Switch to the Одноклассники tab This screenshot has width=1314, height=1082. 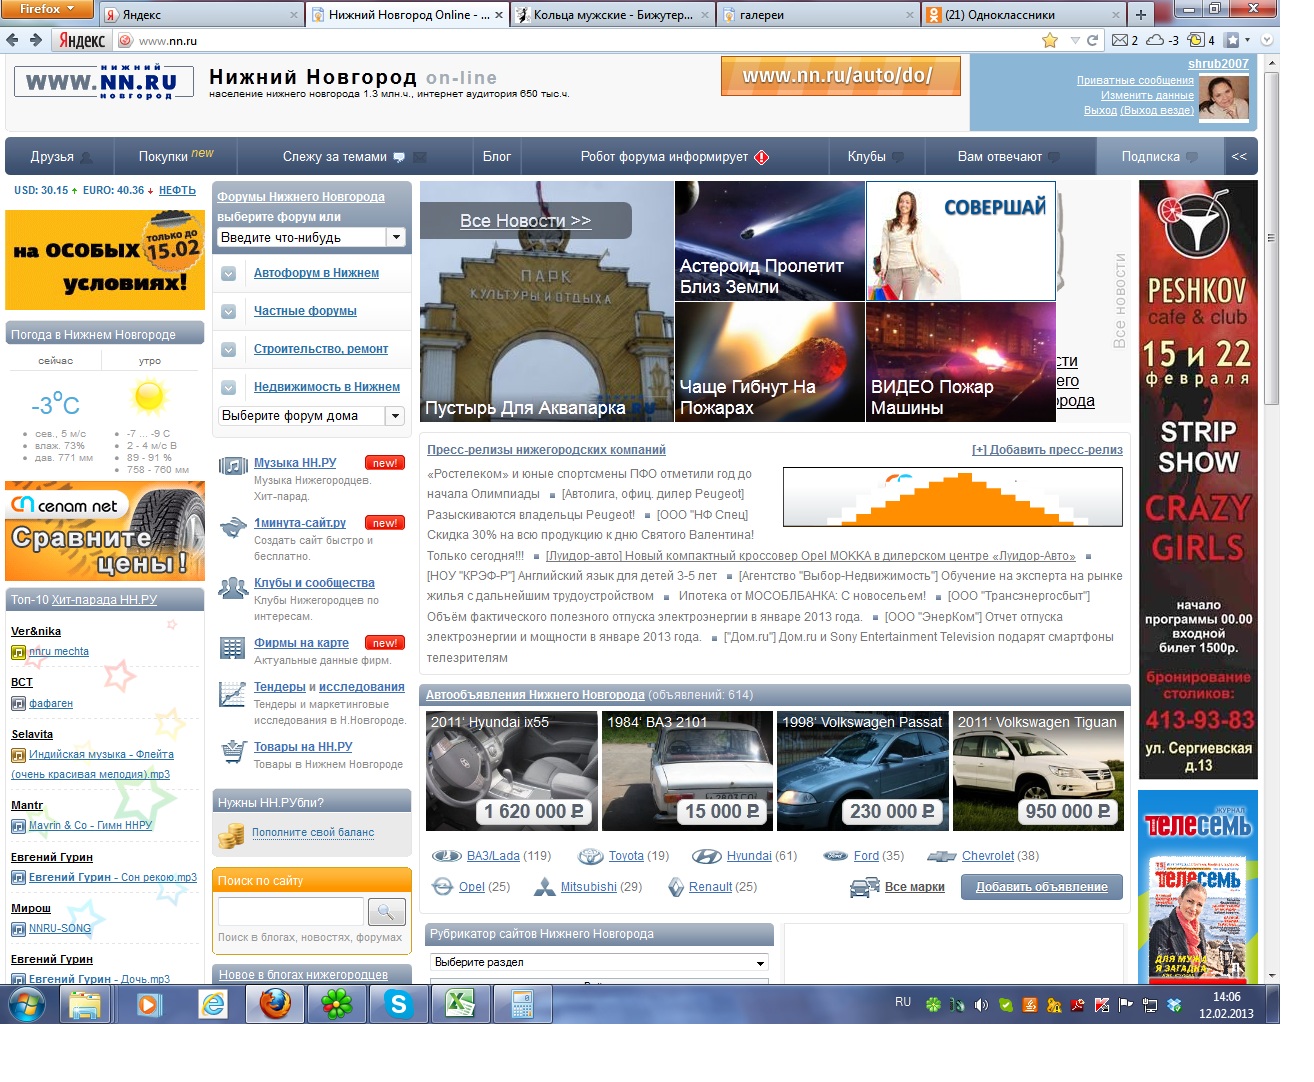(1024, 14)
